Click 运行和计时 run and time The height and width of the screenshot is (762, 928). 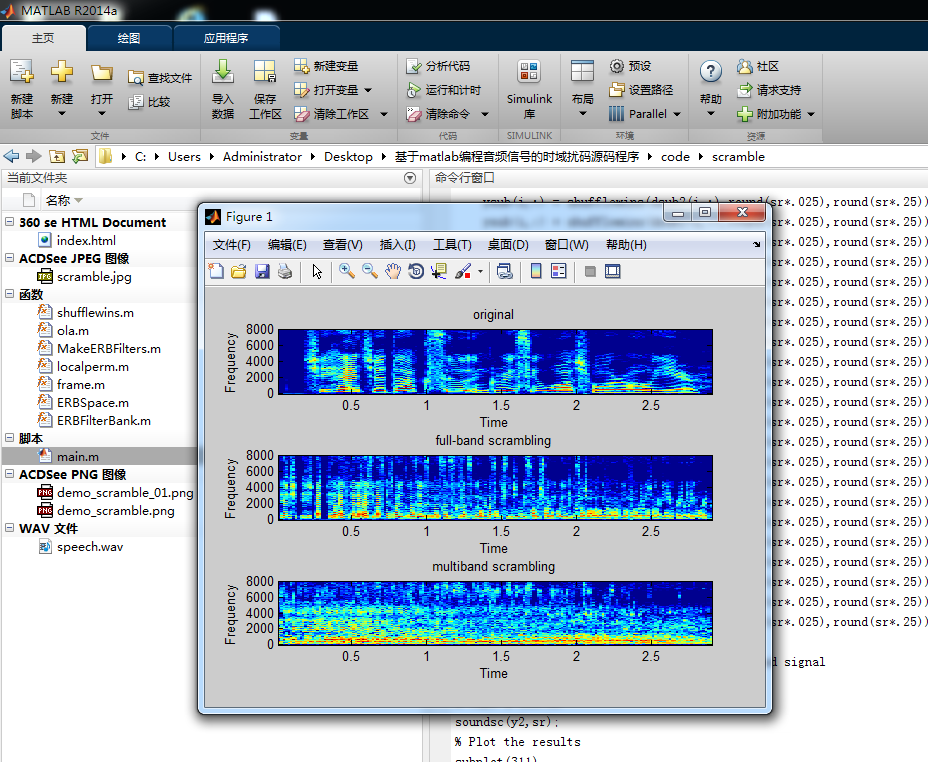coord(444,90)
